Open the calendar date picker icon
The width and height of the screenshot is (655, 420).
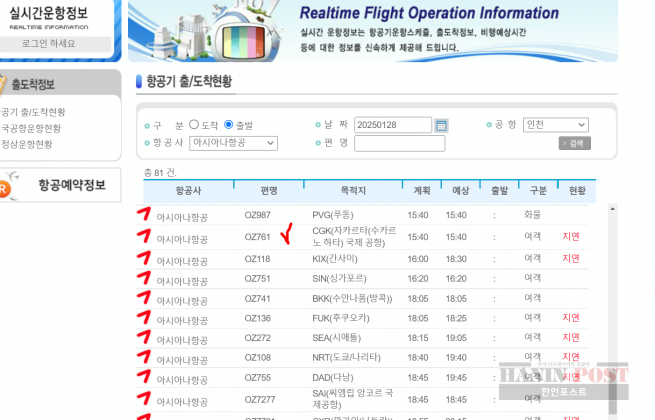pyautogui.click(x=442, y=125)
